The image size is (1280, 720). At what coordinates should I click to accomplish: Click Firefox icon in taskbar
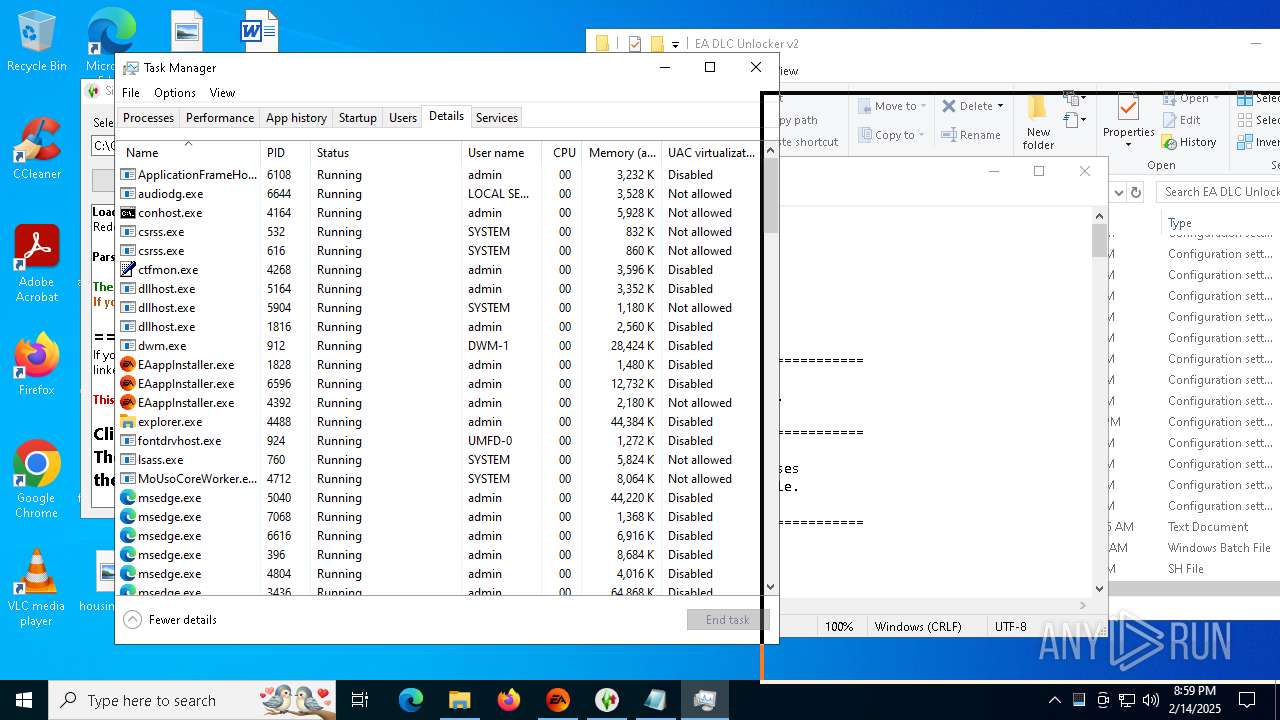coord(509,700)
